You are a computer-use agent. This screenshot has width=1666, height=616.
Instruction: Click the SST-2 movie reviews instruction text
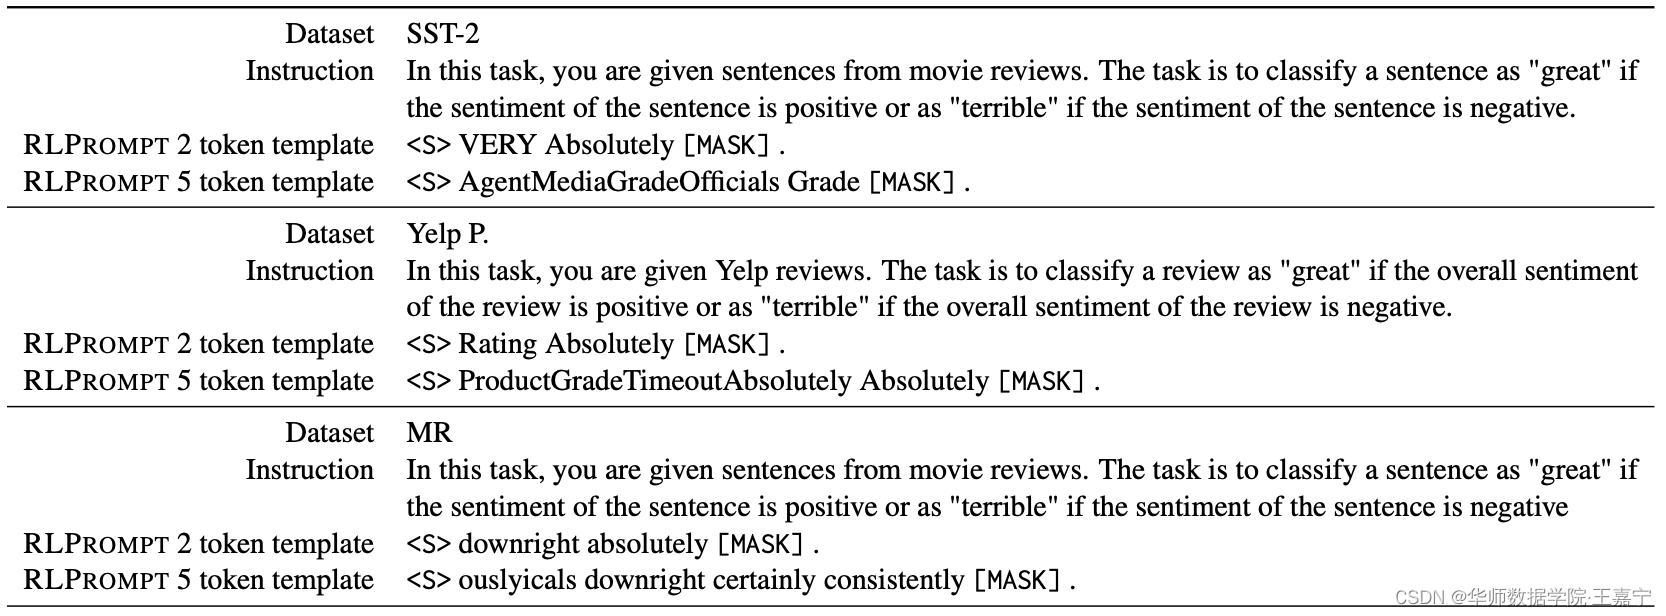tap(1022, 89)
